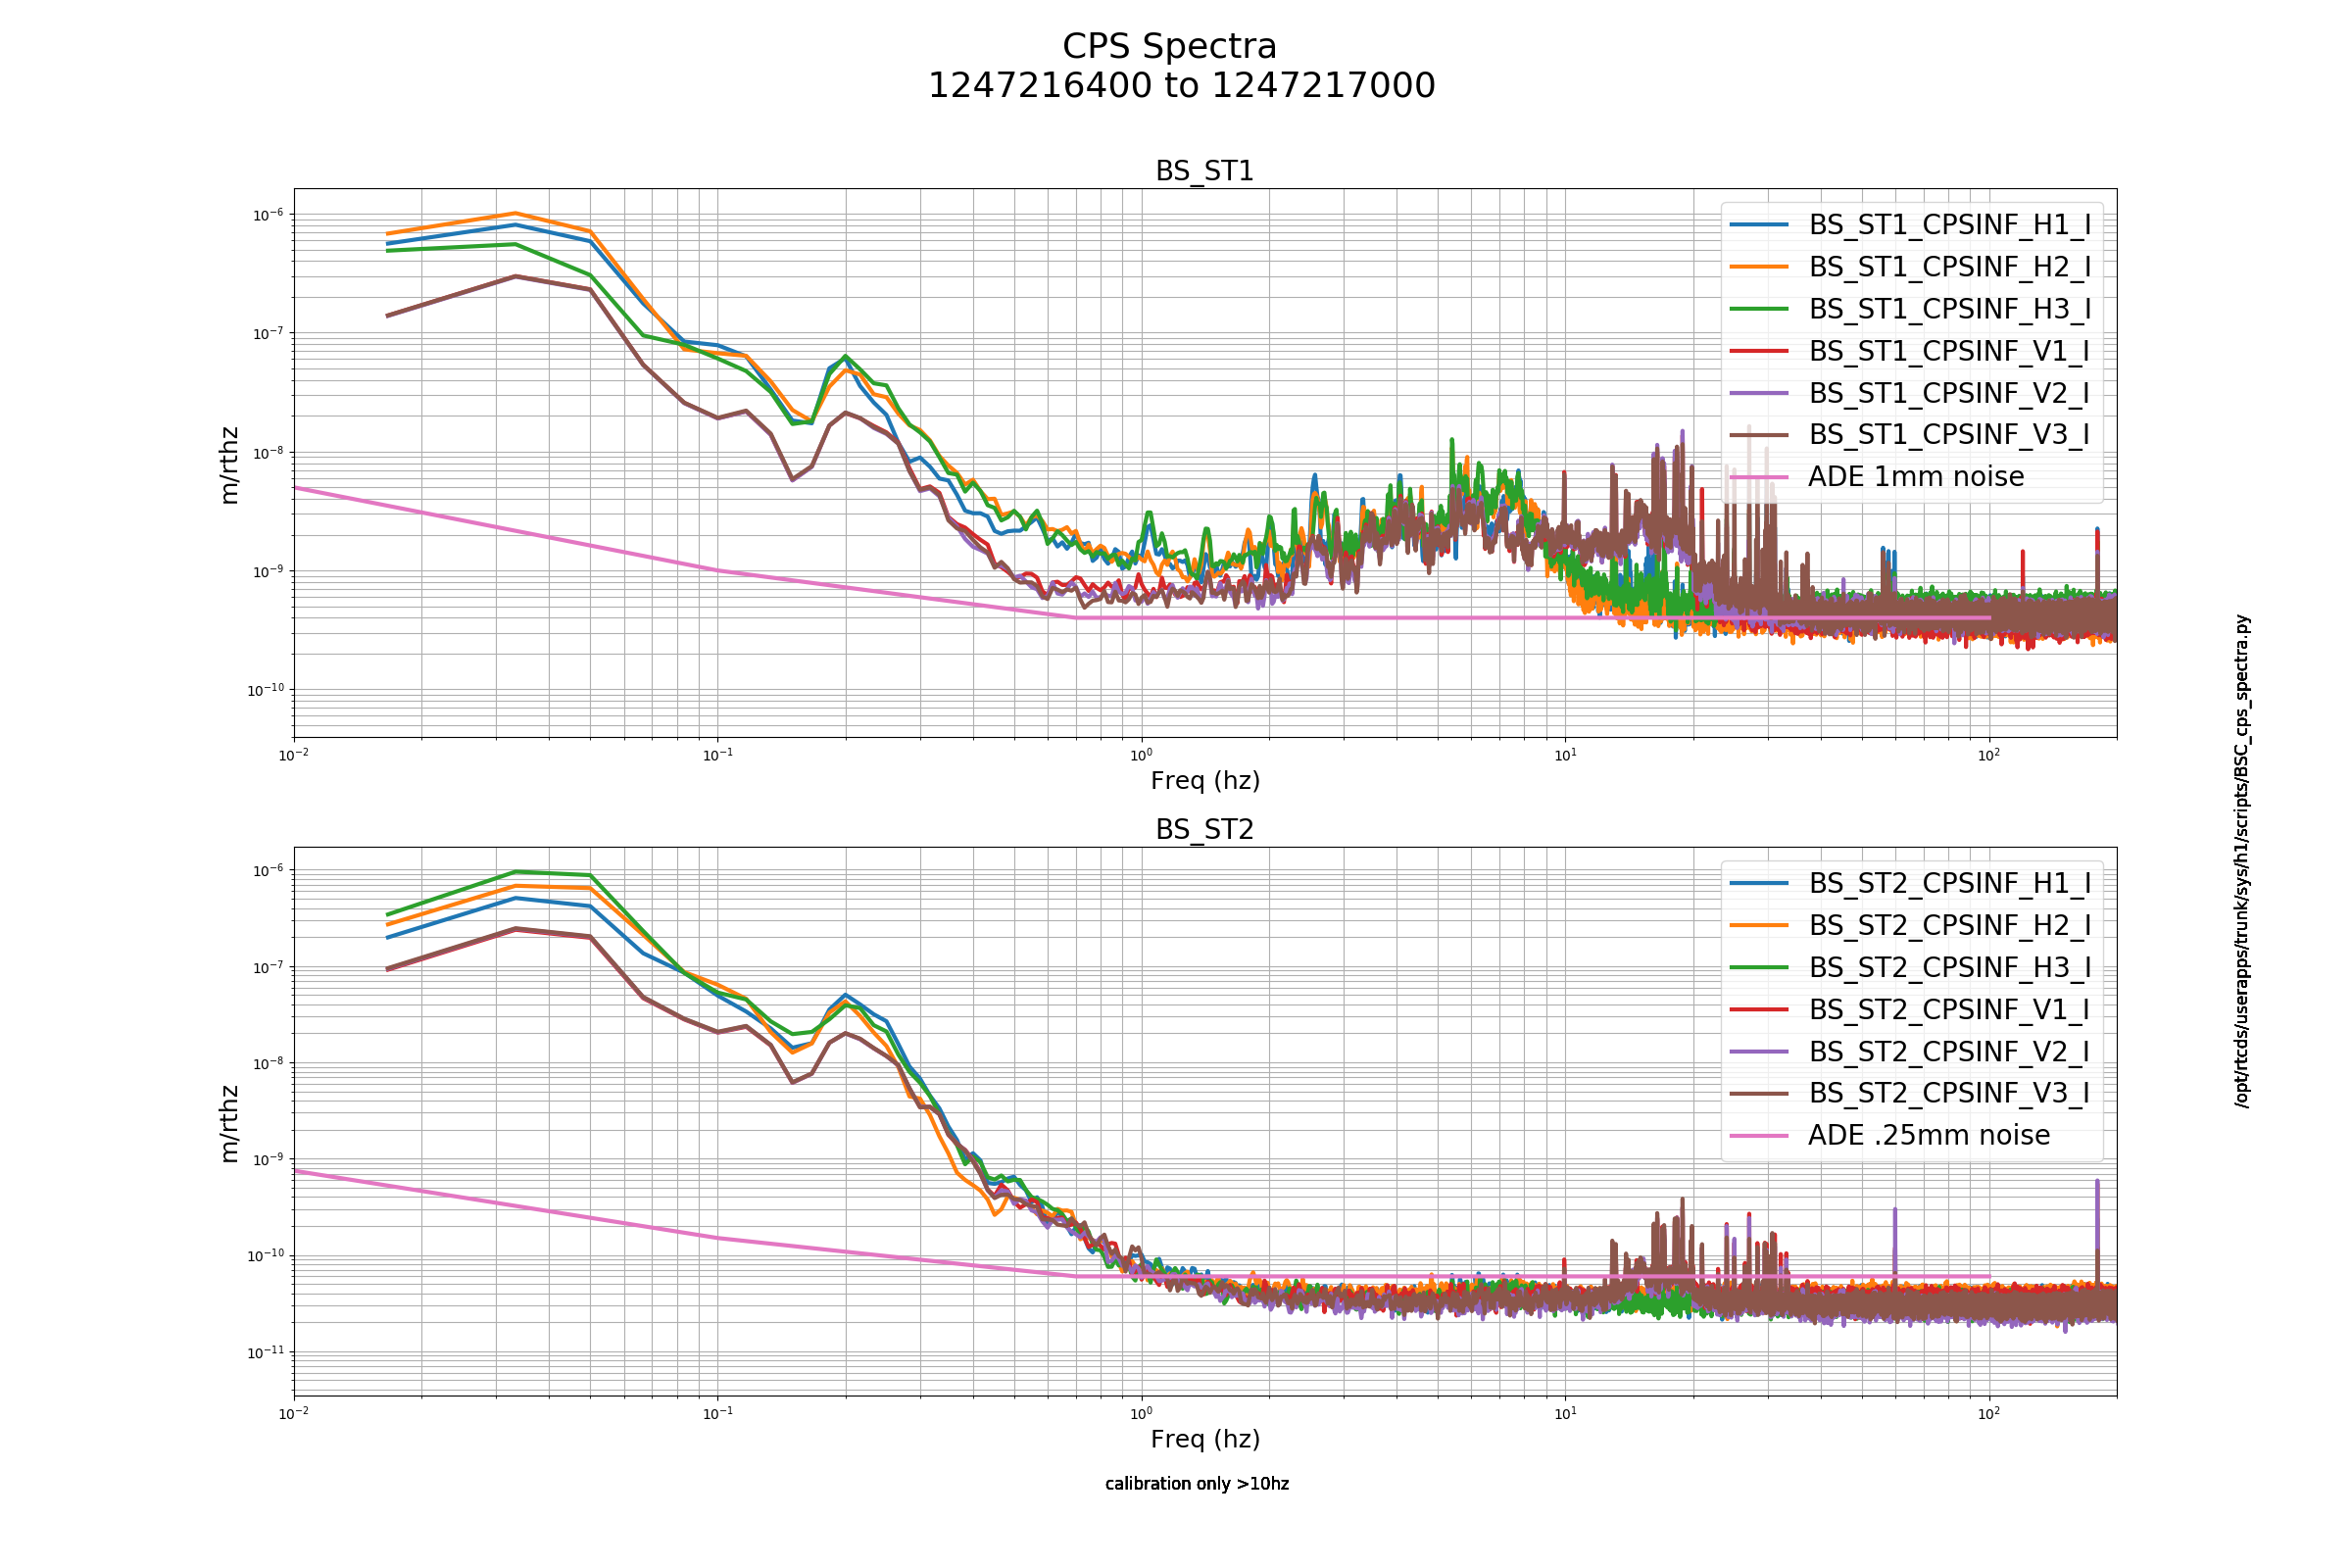Click the vertical BSC_cps_spectra.py script path text

[2243, 861]
